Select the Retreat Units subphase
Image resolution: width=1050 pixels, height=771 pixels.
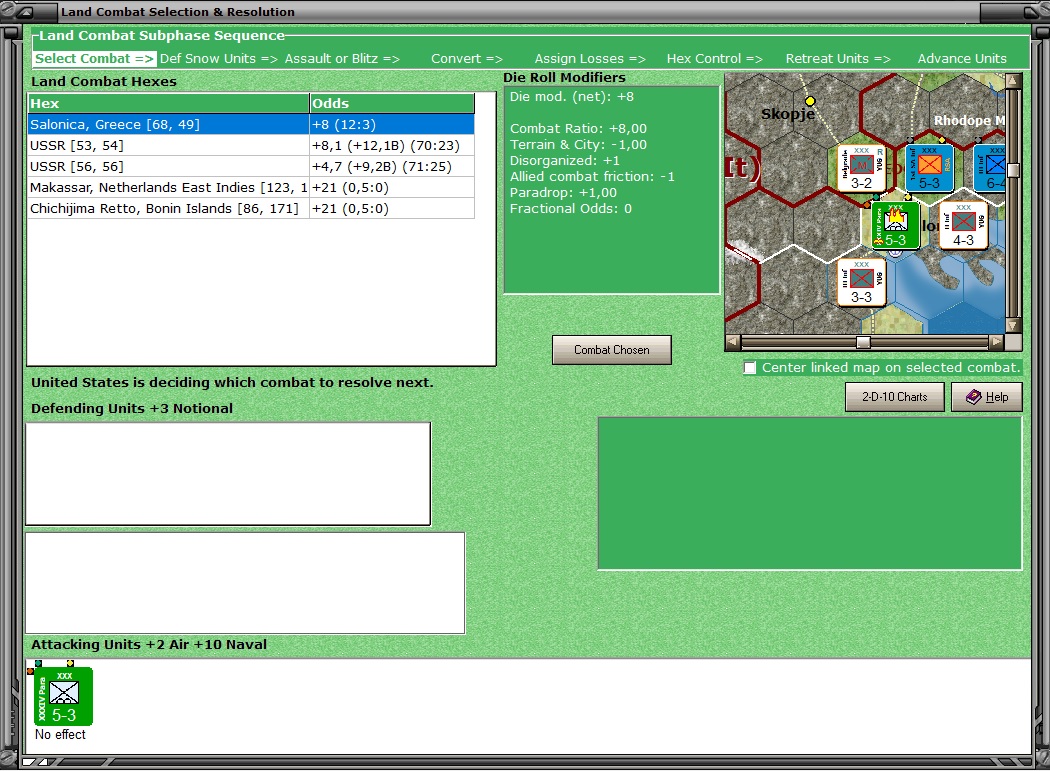point(838,58)
